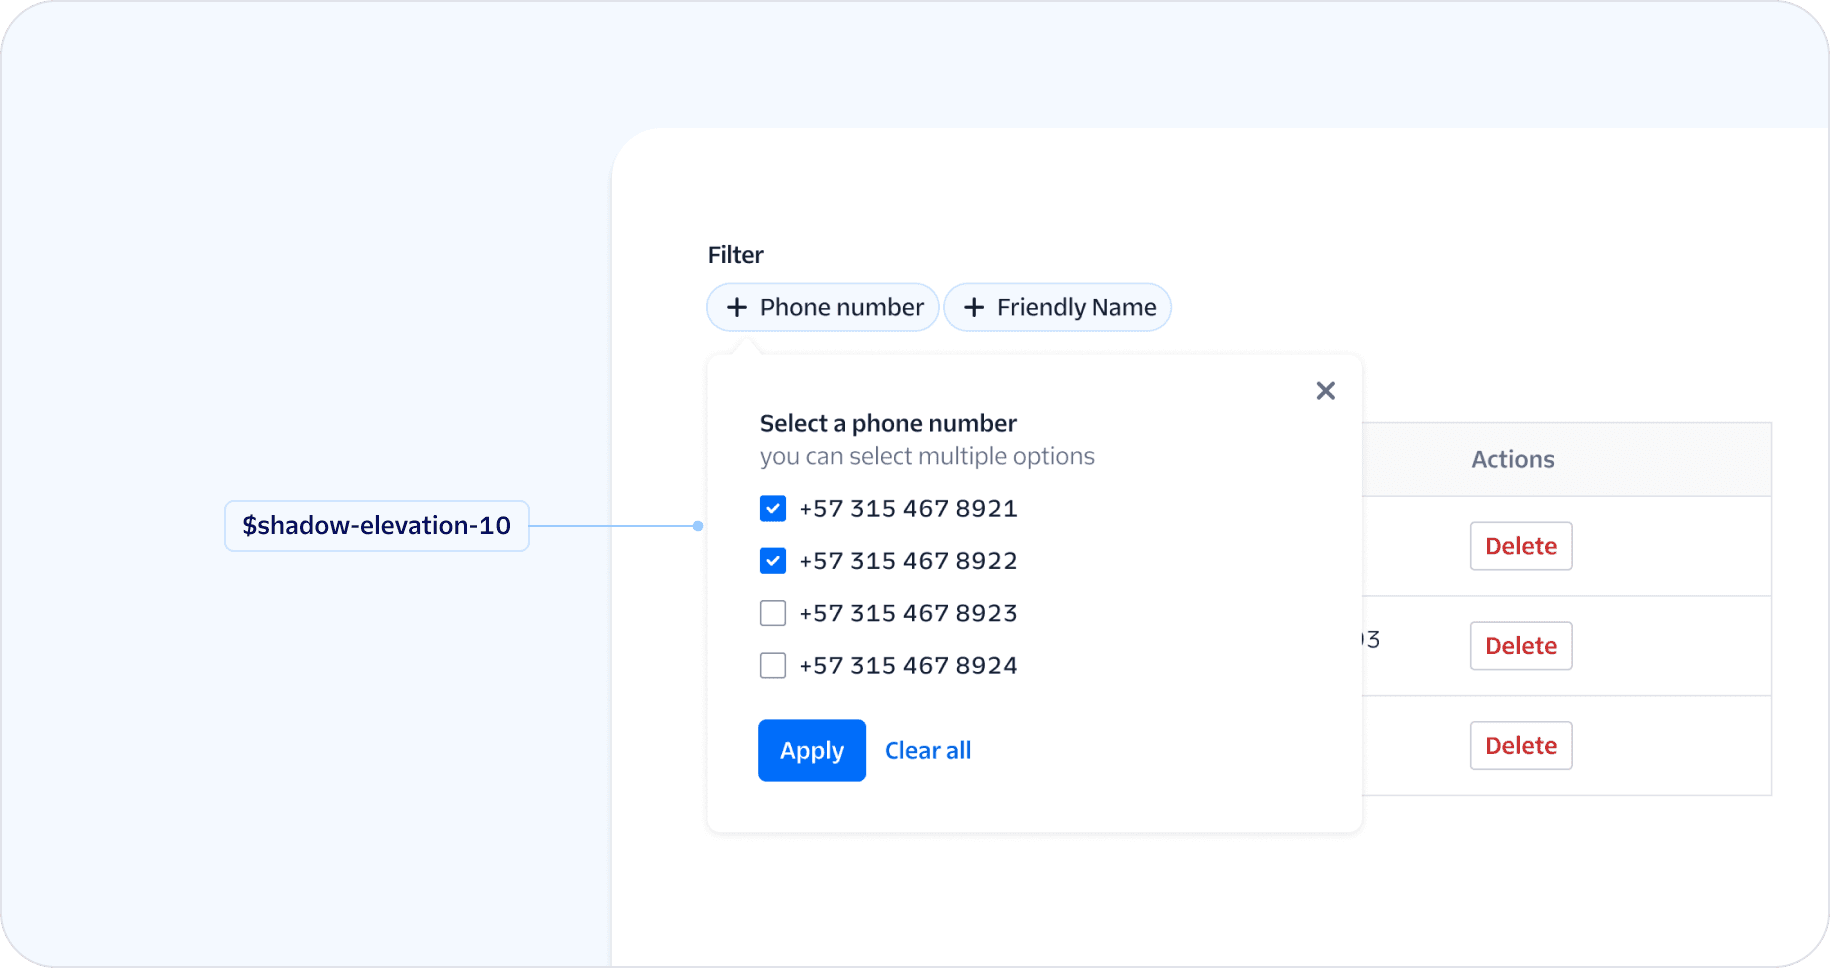Delete the last table row
The width and height of the screenshot is (1830, 968).
(1520, 745)
